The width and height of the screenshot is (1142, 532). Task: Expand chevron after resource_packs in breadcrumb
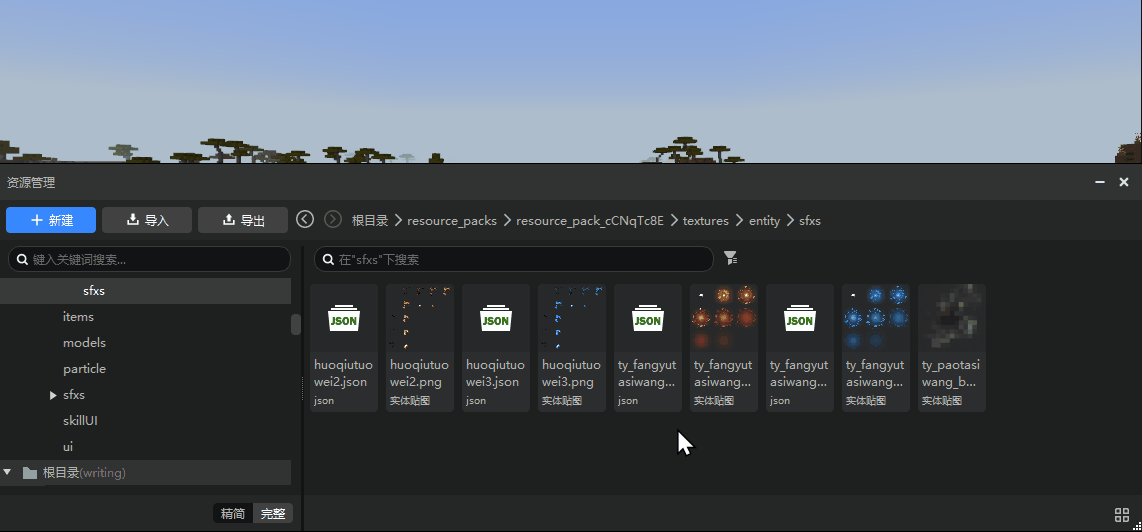507,220
